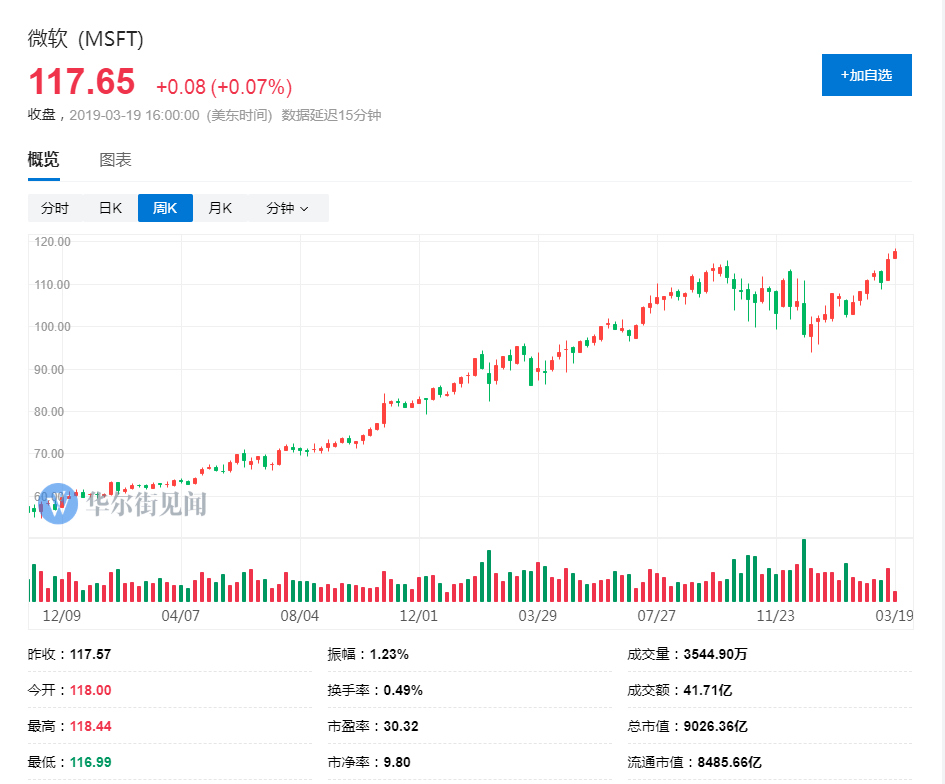945x784 pixels.
Task: Click the 12/01 date axis label
Action: (418, 616)
